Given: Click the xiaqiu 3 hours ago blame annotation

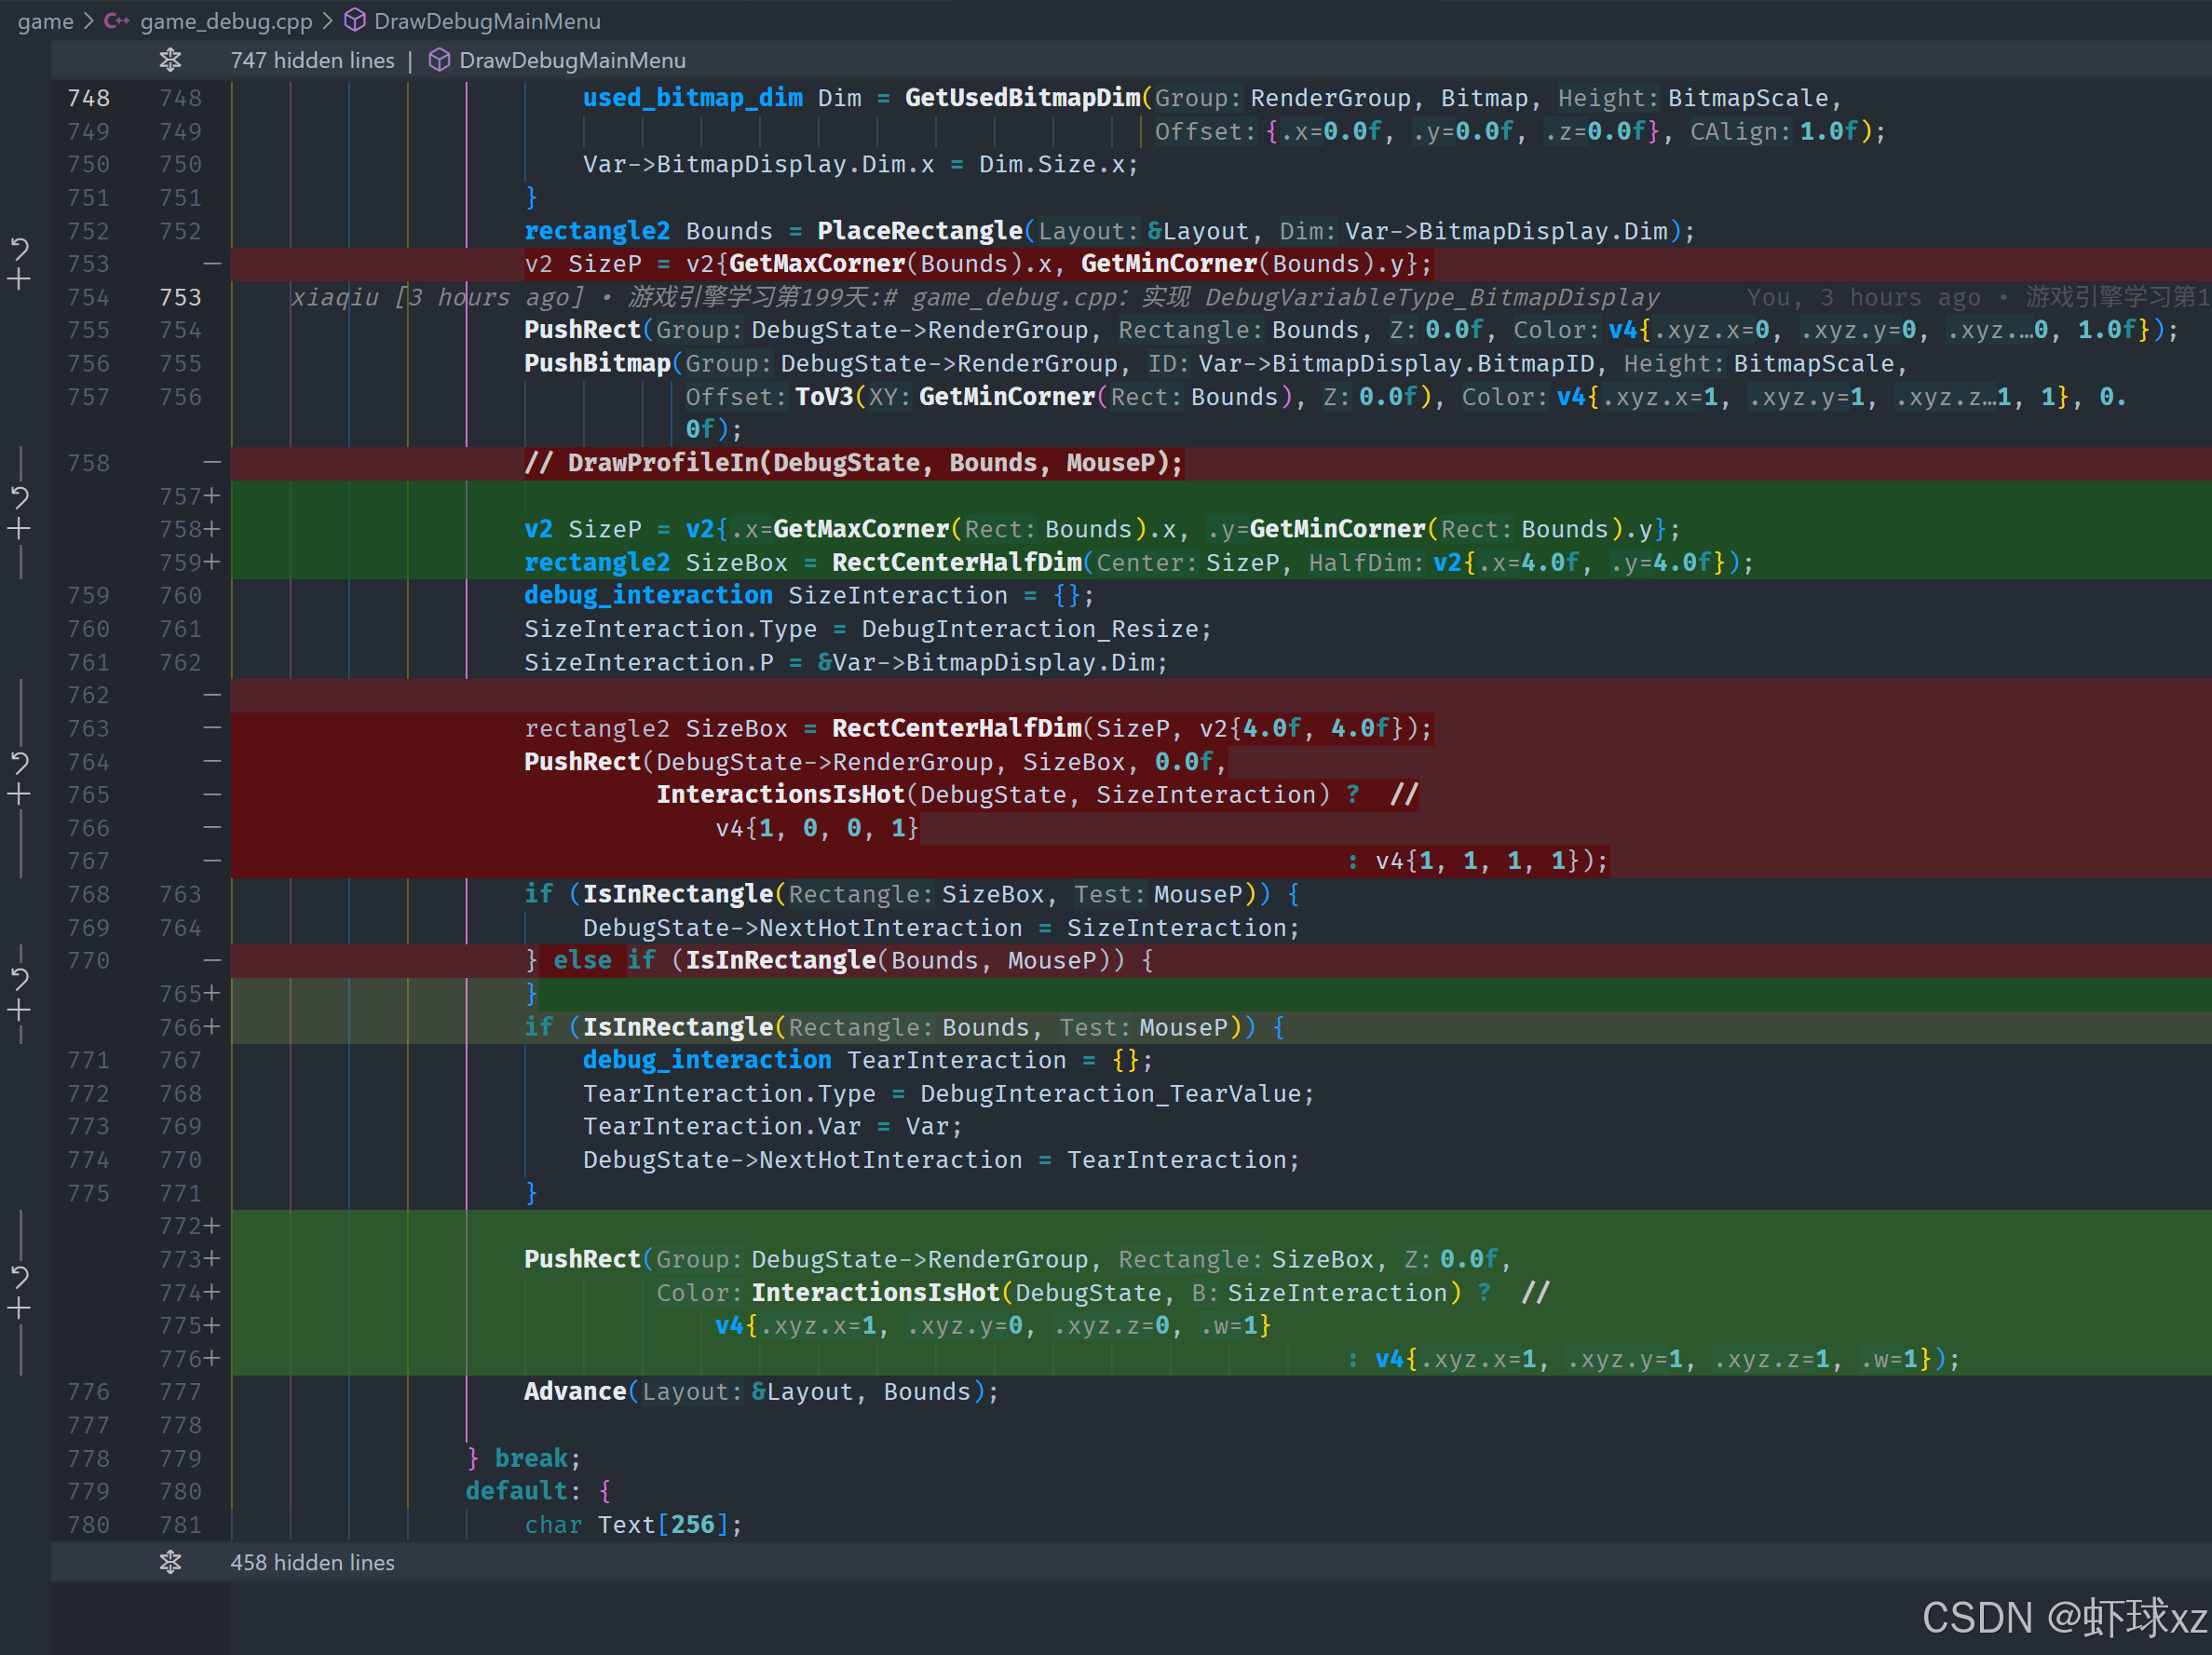Looking at the screenshot, I should click(x=436, y=297).
